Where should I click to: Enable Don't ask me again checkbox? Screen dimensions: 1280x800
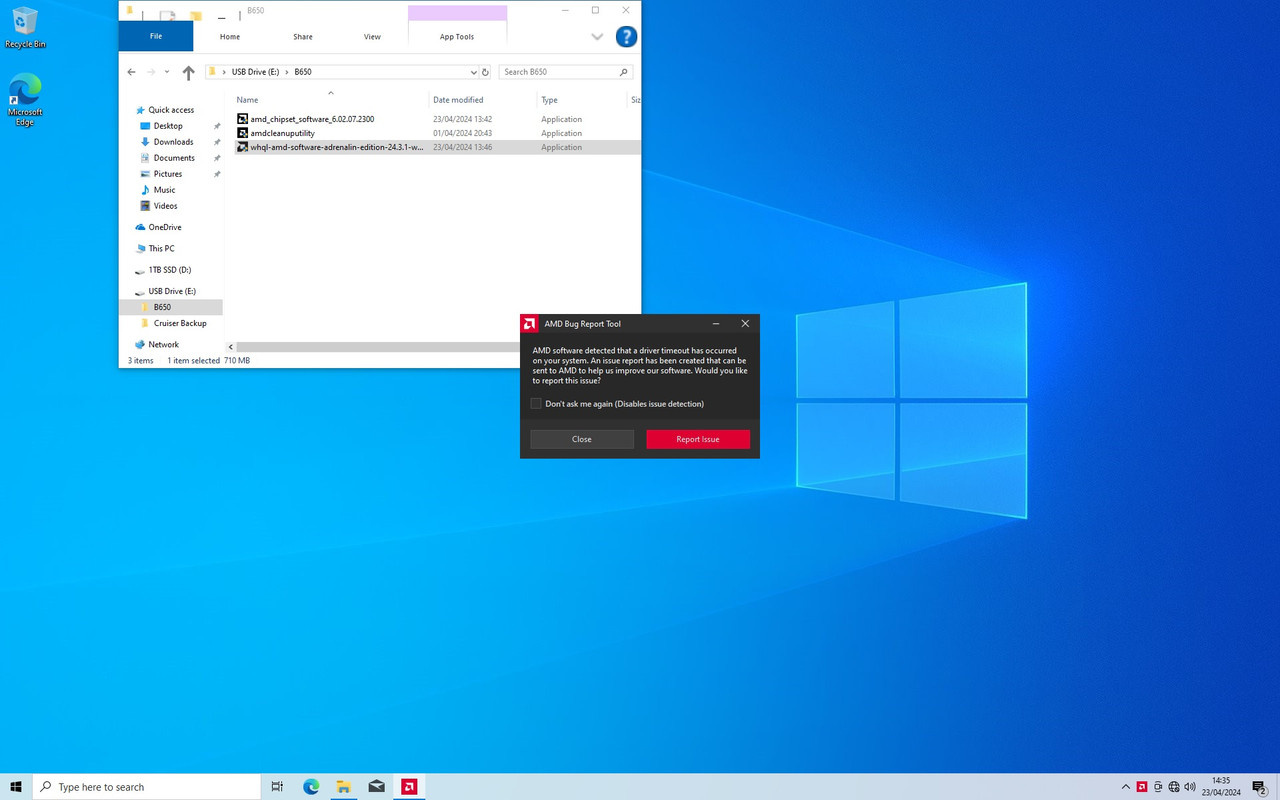[536, 404]
